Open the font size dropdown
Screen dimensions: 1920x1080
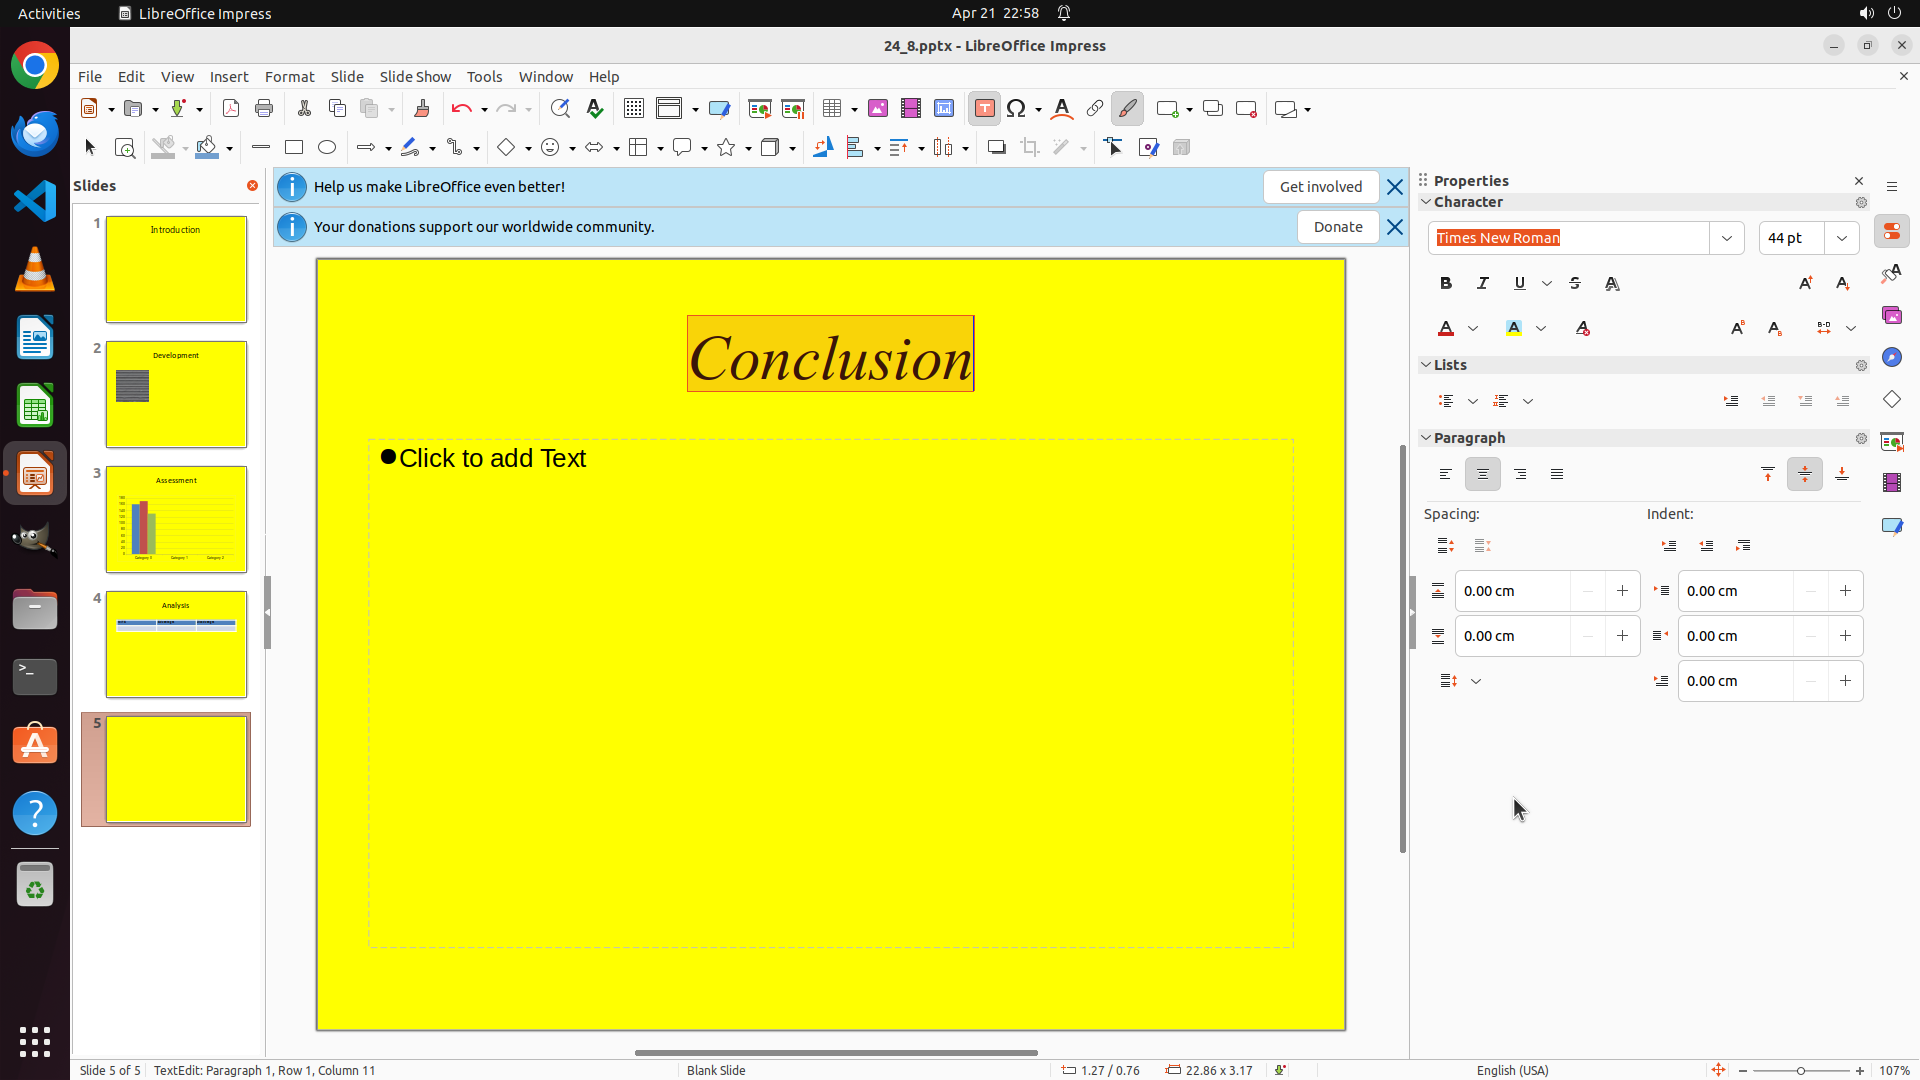coord(1842,238)
